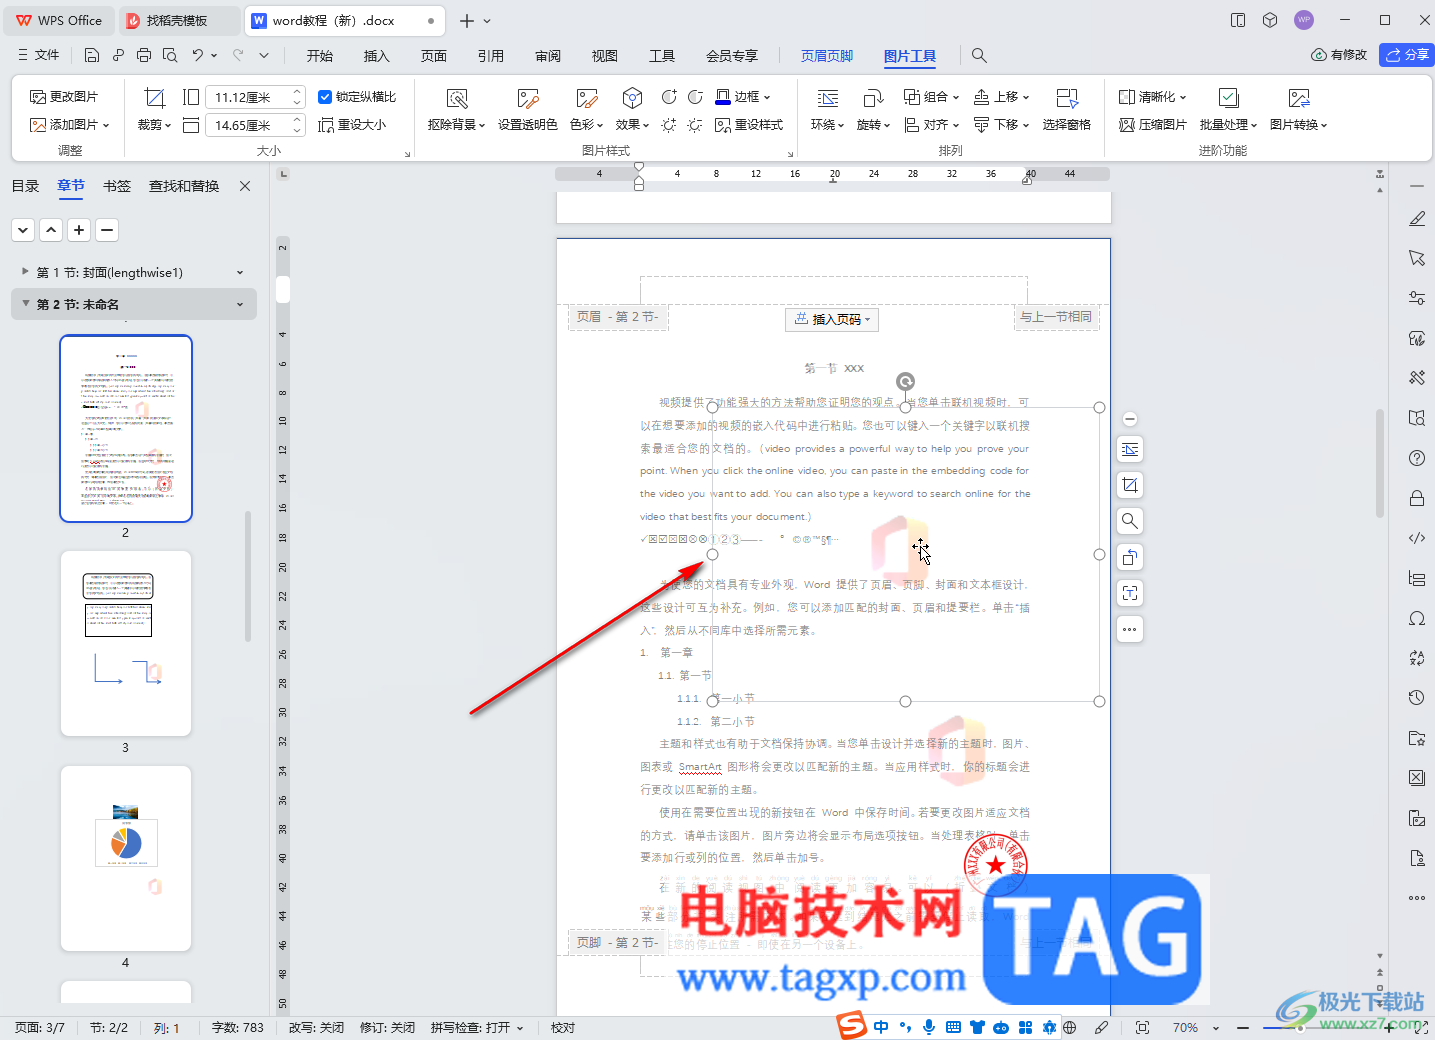This screenshot has width=1435, height=1040.
Task: Open the Sharpen (清晰化) dropdown
Action: click(x=1152, y=97)
